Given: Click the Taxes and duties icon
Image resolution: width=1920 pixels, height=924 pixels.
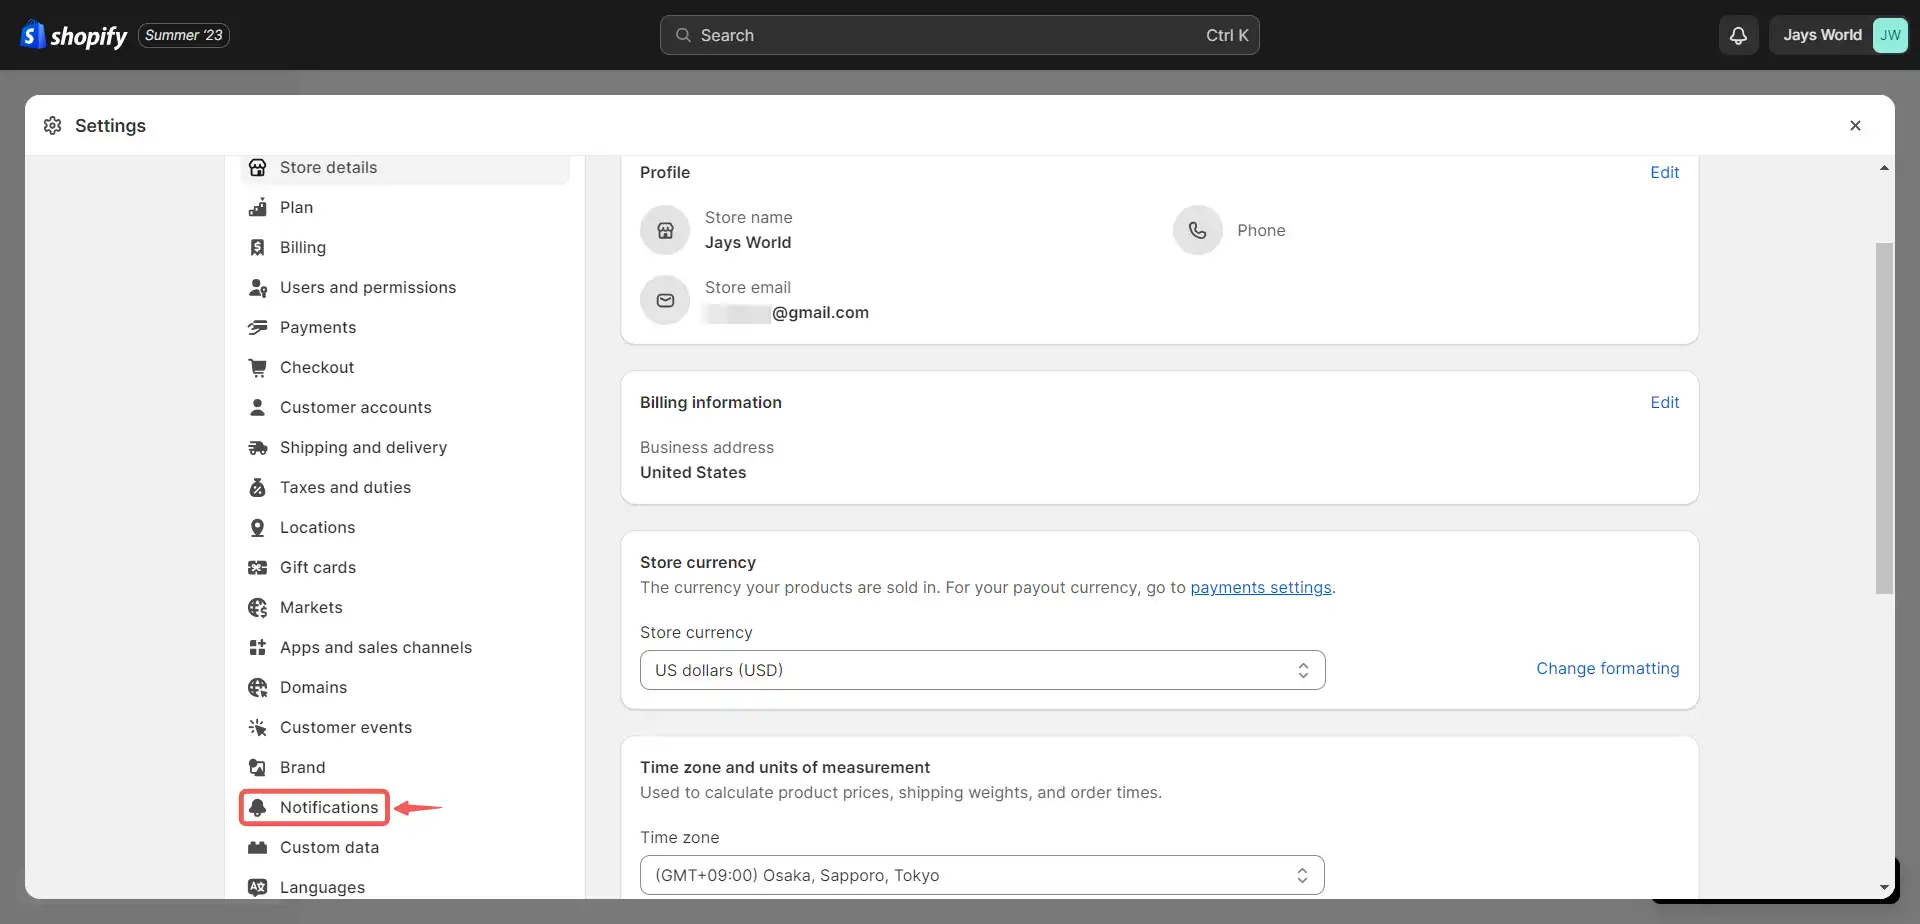Looking at the screenshot, I should coord(258,487).
